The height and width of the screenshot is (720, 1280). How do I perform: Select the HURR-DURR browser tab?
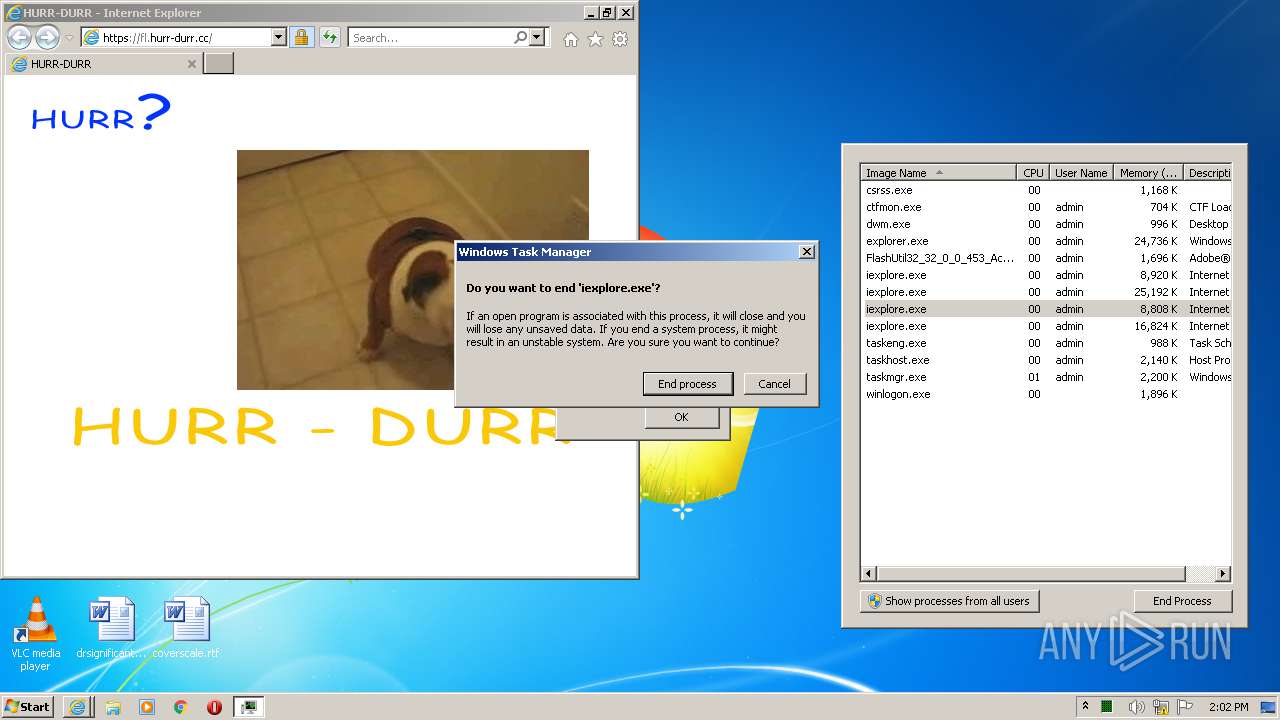tap(103, 64)
